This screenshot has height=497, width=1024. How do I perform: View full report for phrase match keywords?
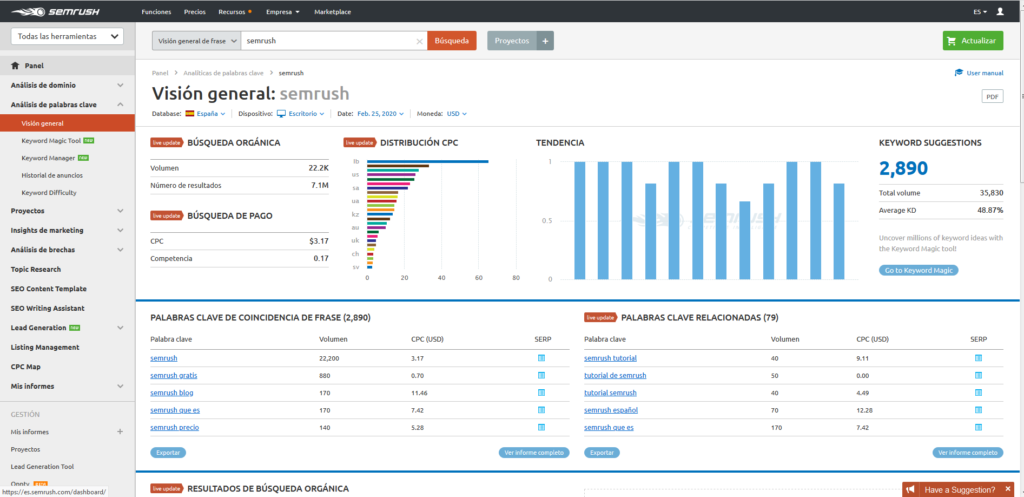tap(534, 453)
